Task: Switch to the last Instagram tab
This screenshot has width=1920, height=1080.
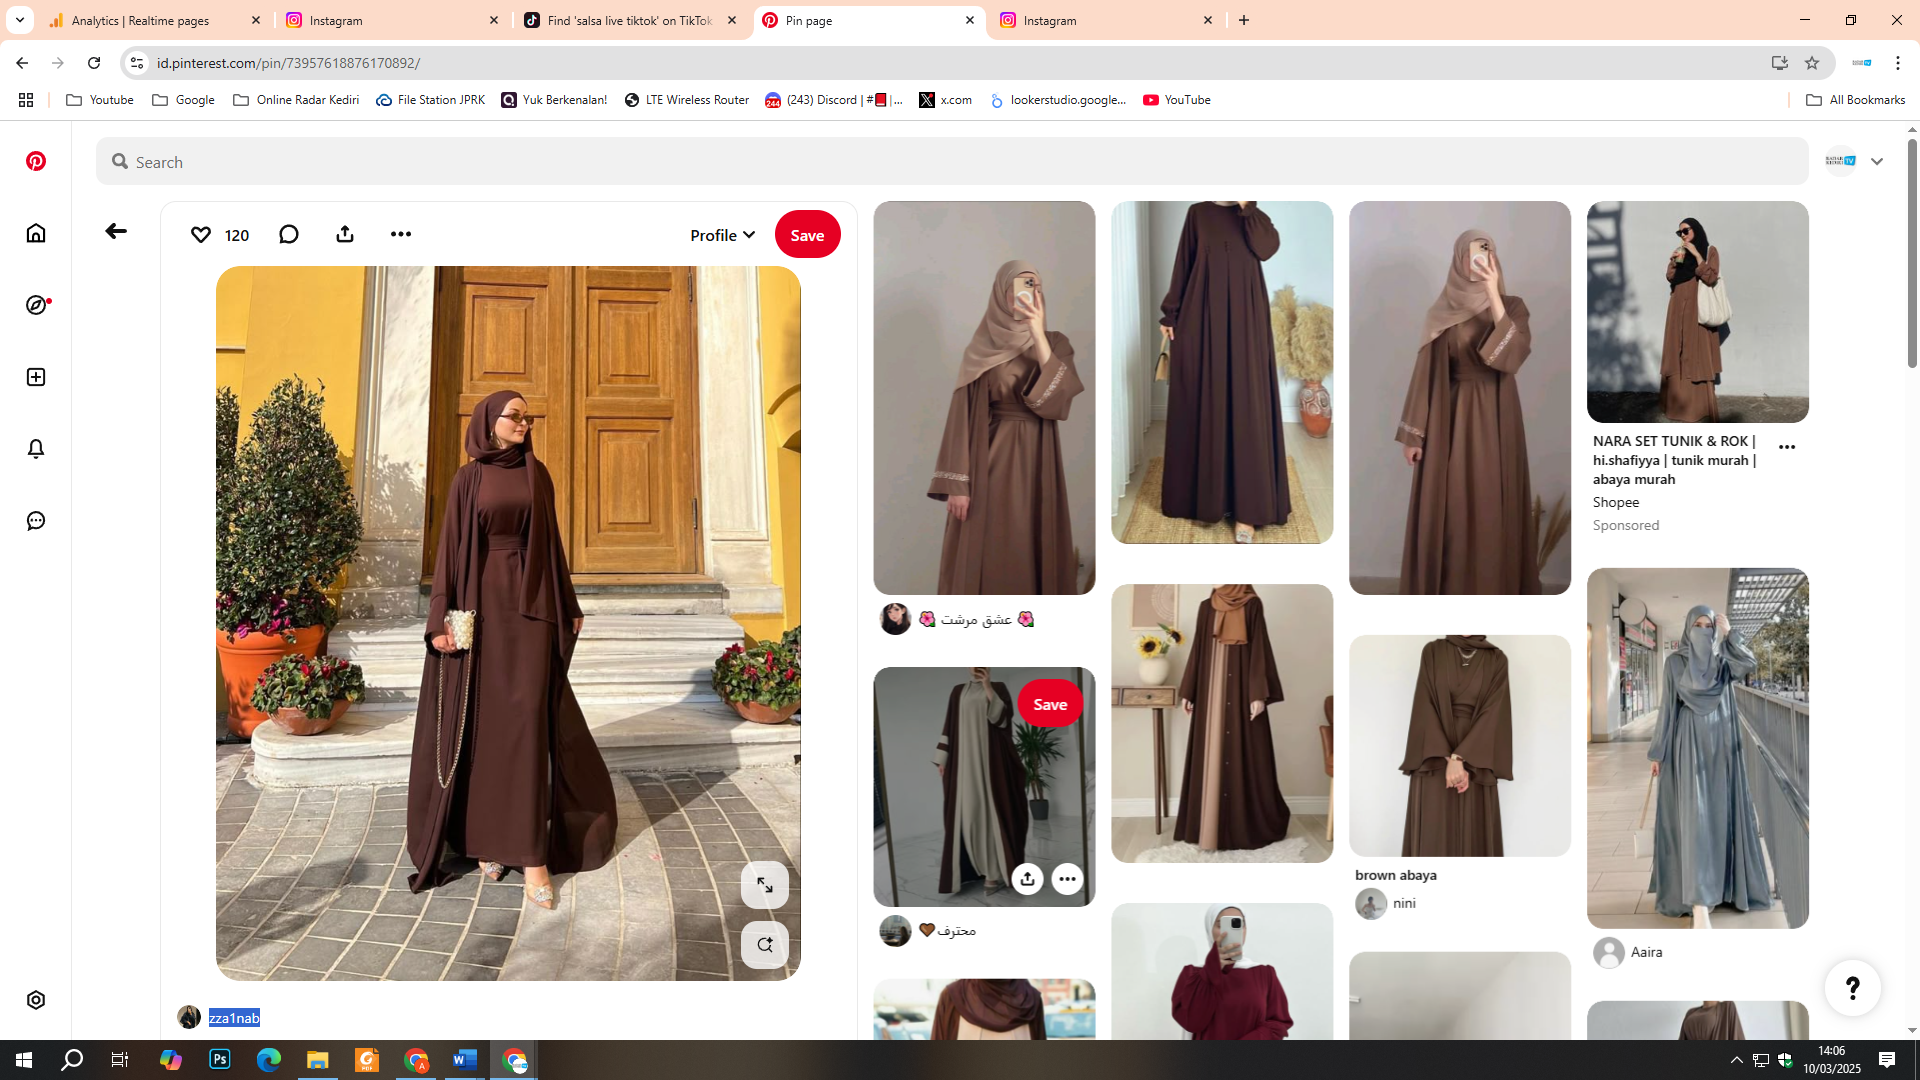Action: coord(1108,20)
